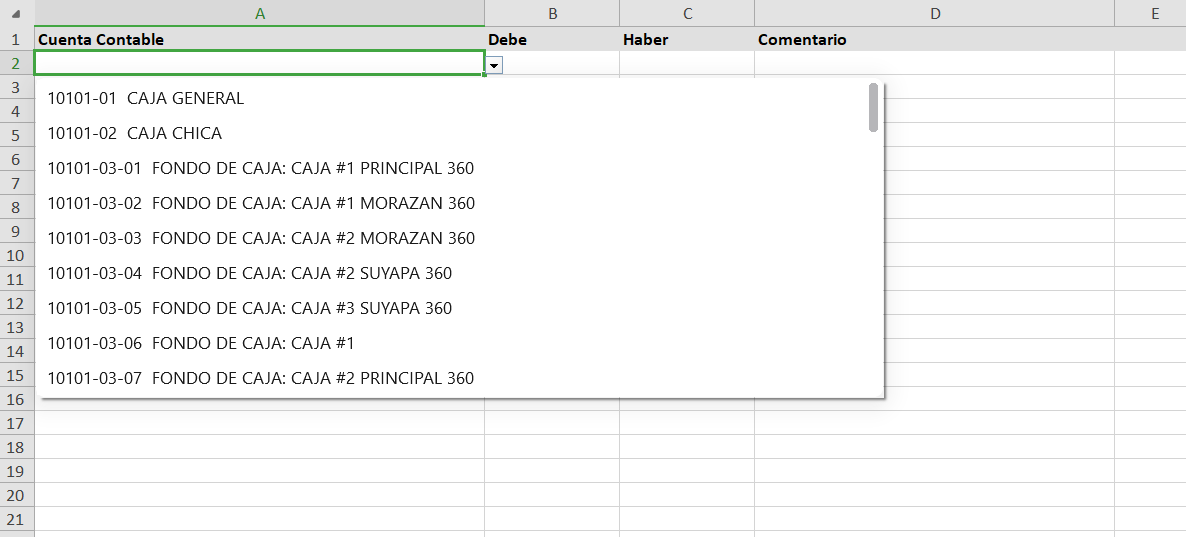Screen dimensions: 1186x537
Task: Pick 10101-03-05 CAJA #3 SUYAPA 360 entry
Action: tap(459, 309)
